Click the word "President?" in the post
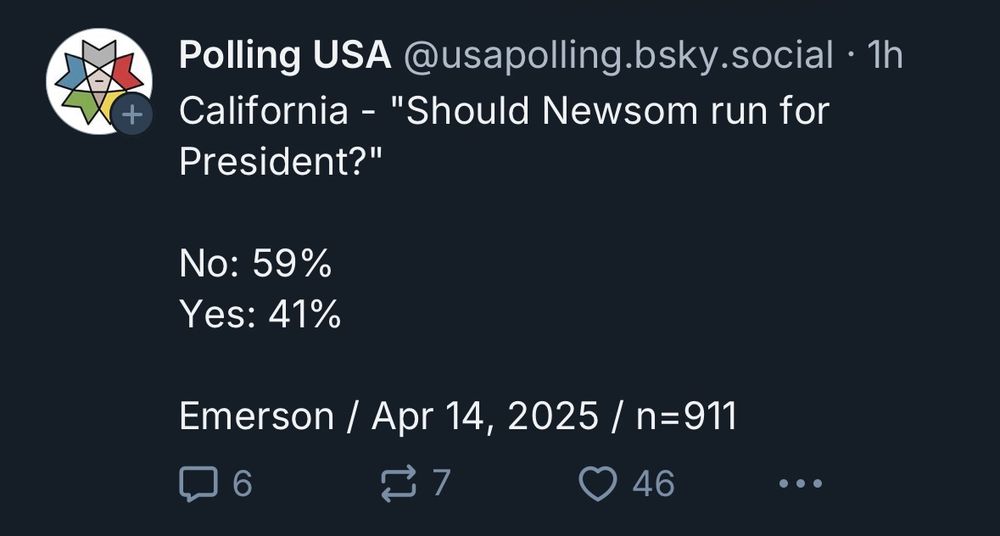 pyautogui.click(x=280, y=162)
